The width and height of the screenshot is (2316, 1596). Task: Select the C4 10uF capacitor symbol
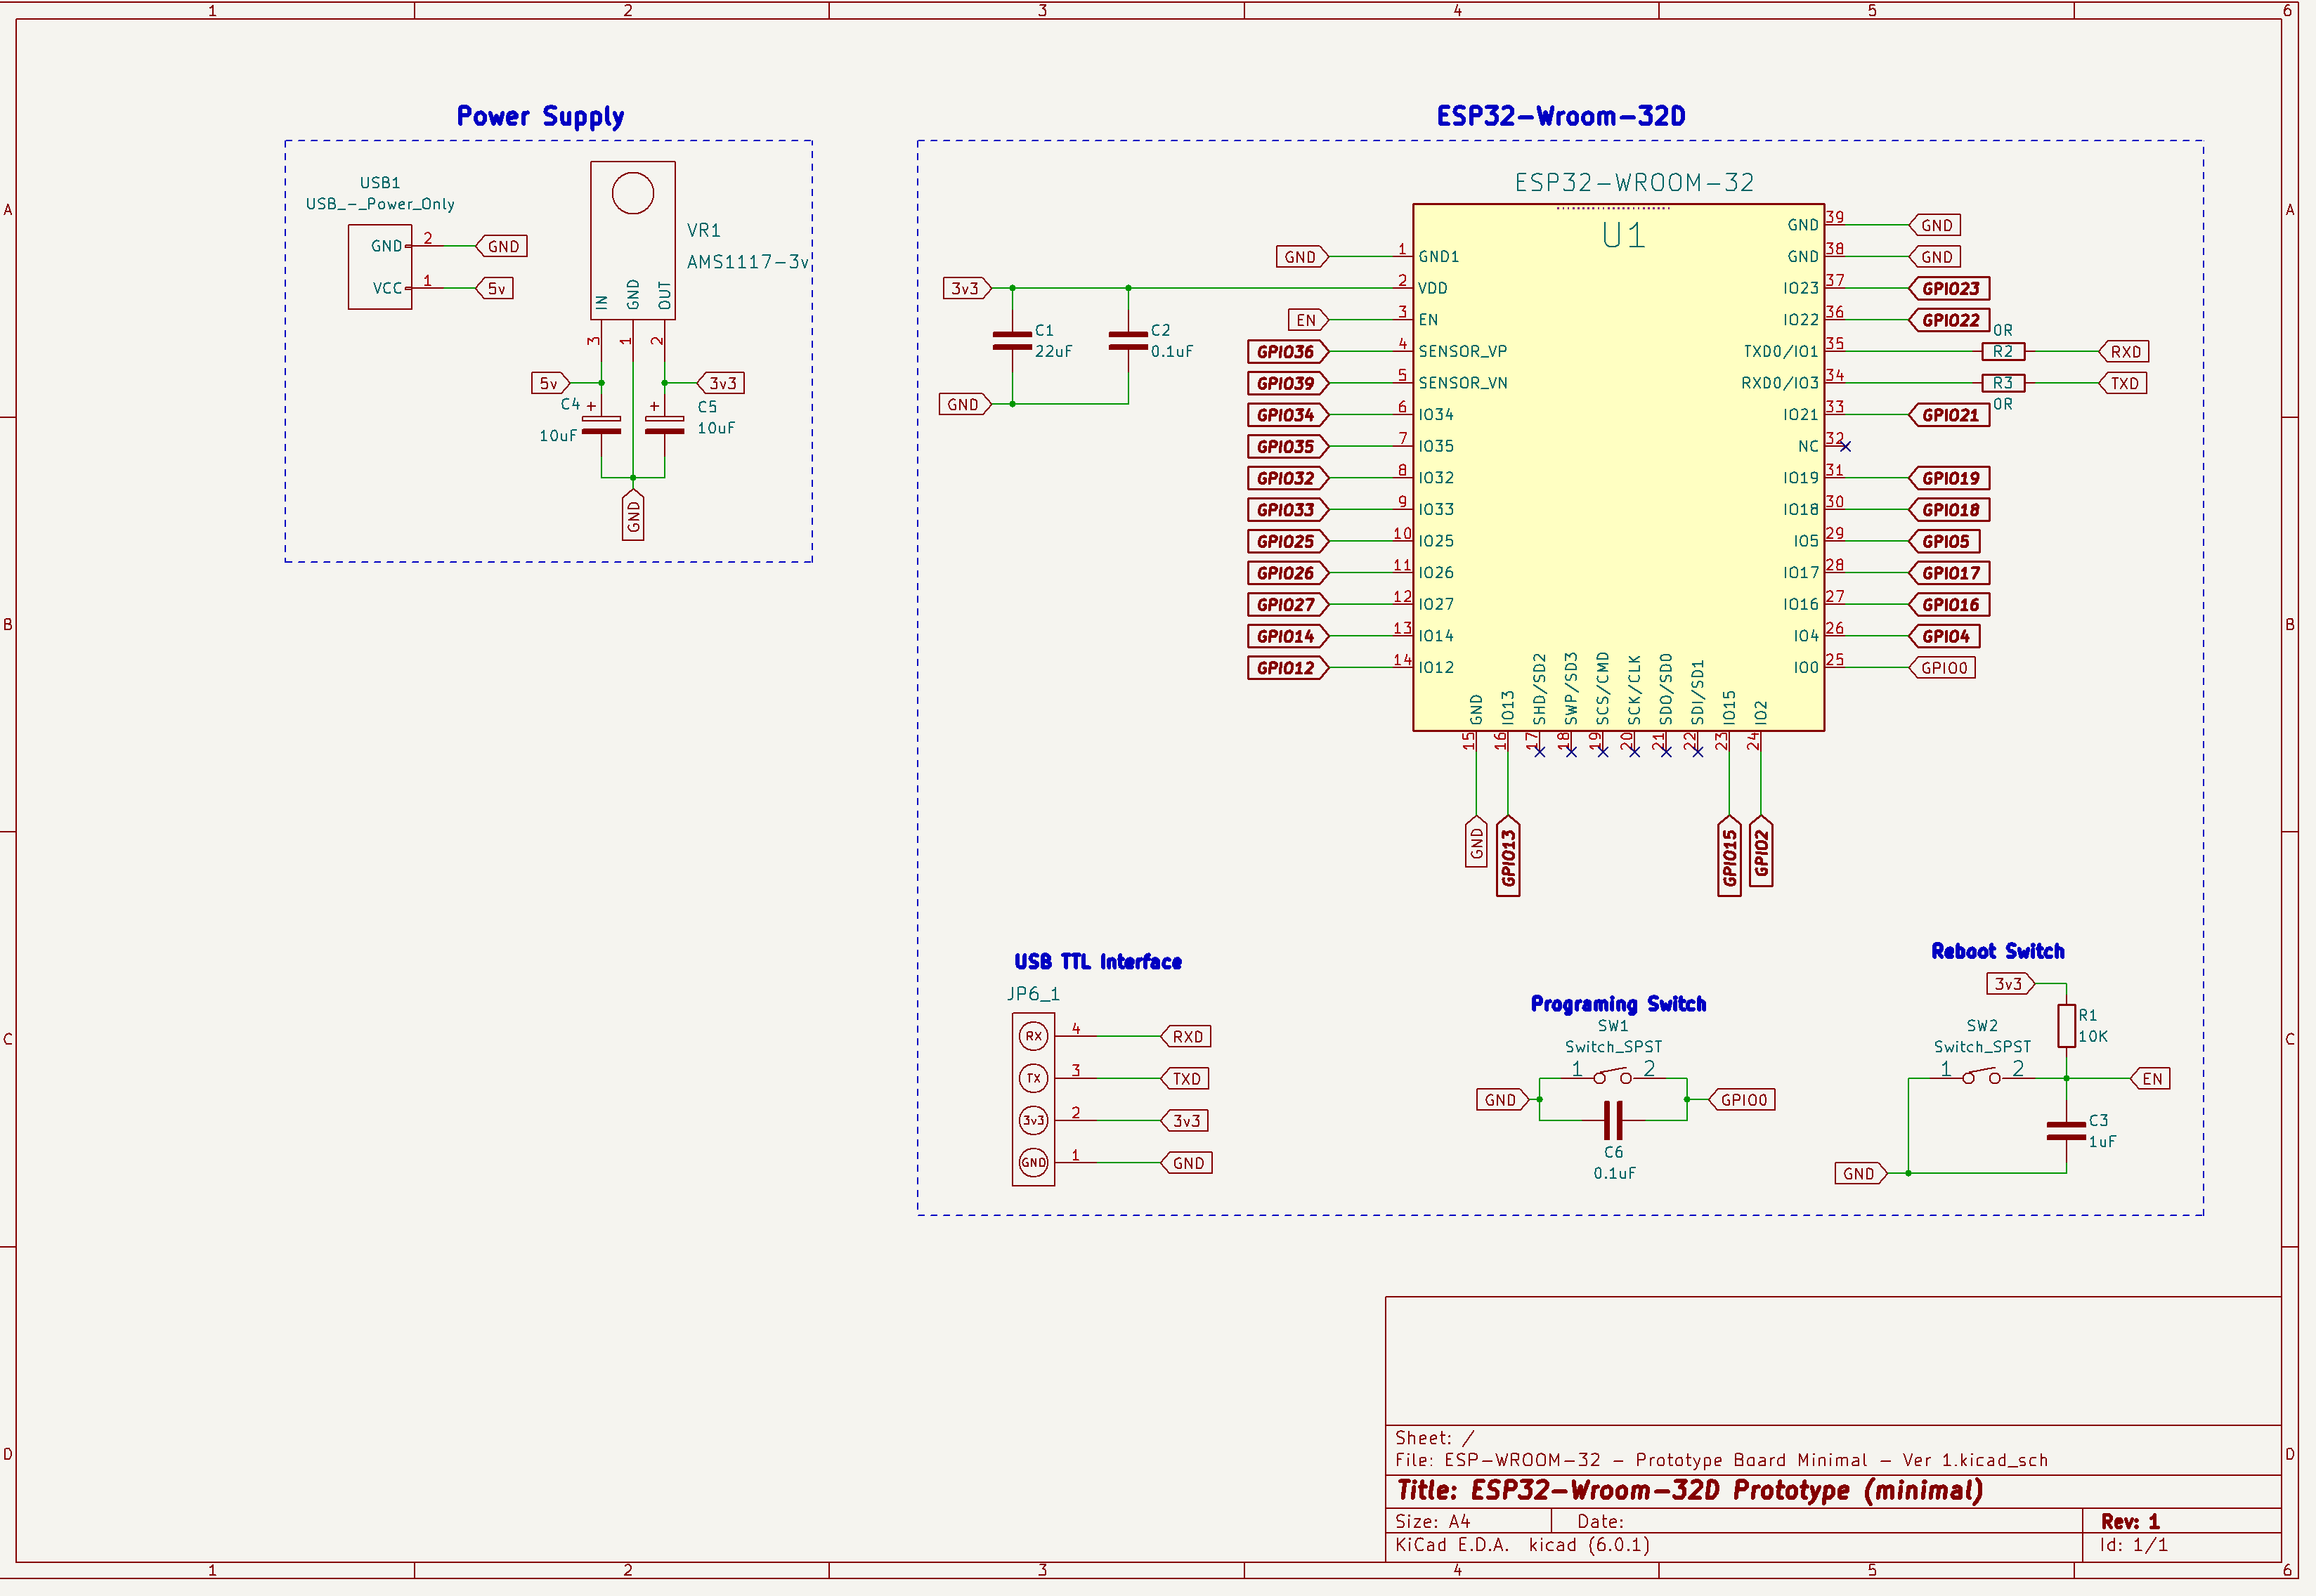coord(601,425)
